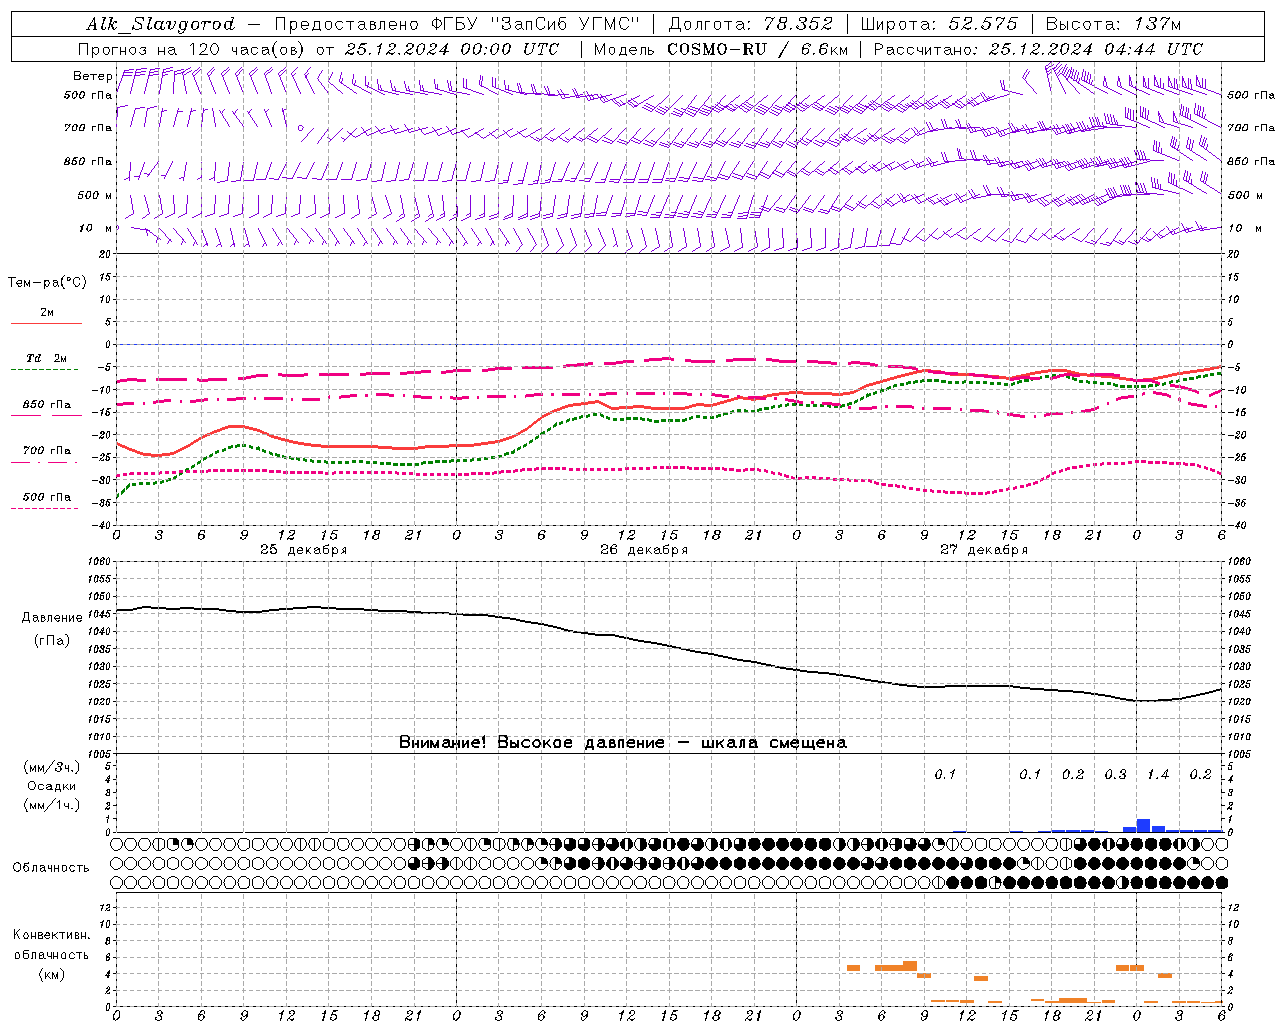Click the precipitation value '0.3'
Screen dimensions: 1280x1024
[x=1115, y=774]
